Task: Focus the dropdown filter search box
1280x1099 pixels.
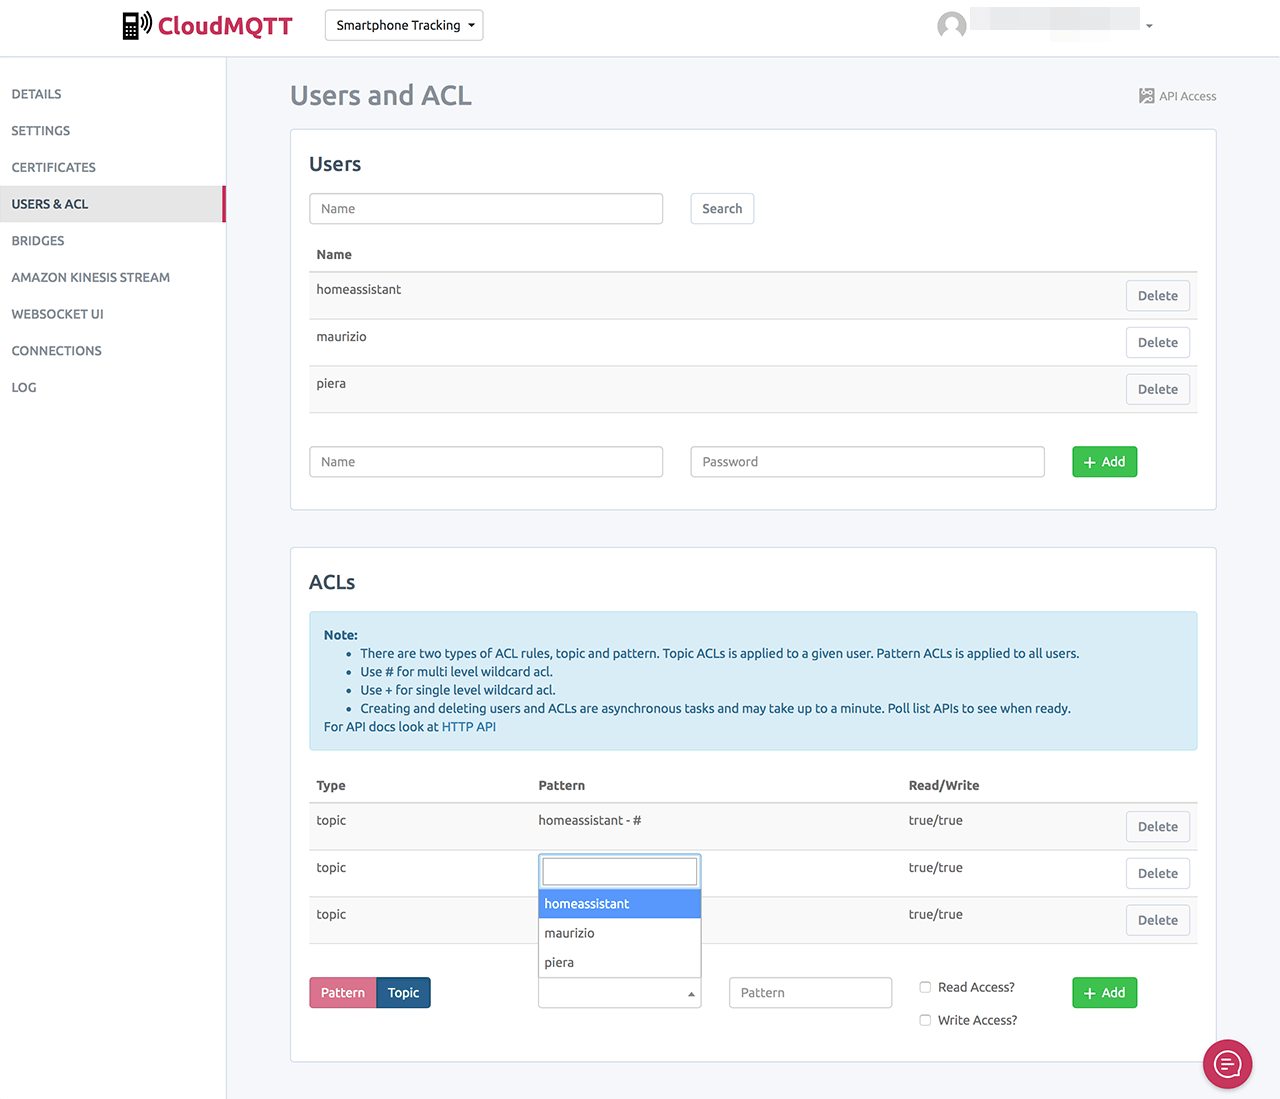Action: [620, 871]
